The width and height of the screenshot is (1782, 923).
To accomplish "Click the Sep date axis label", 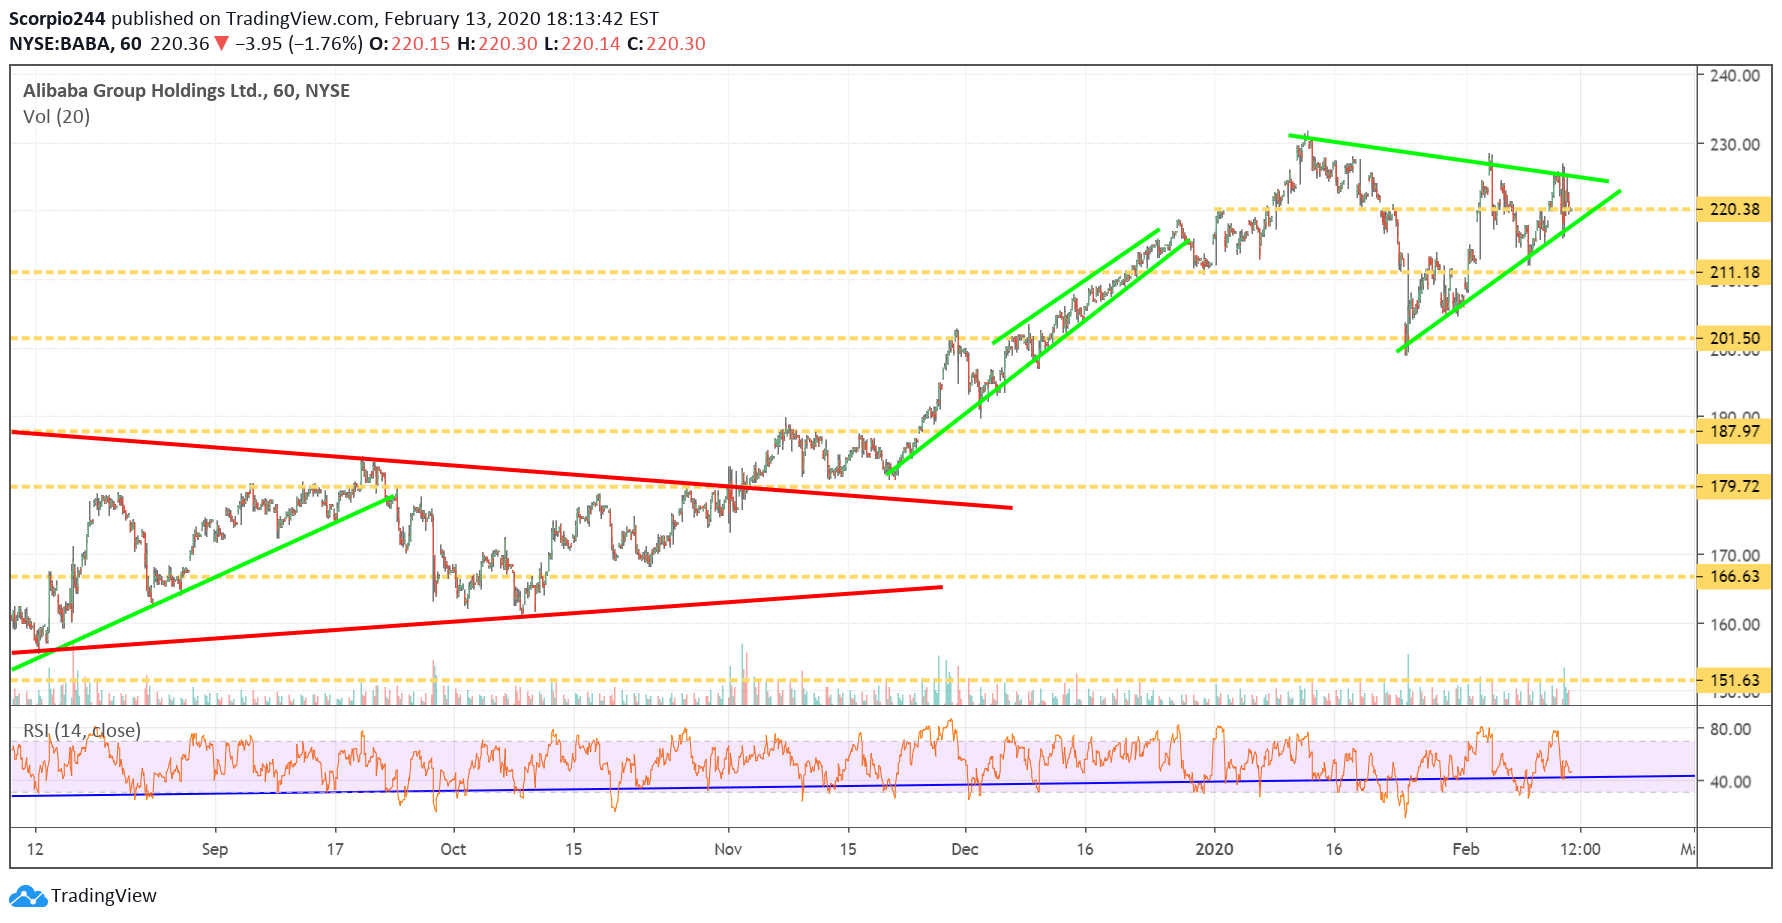I will click(215, 849).
